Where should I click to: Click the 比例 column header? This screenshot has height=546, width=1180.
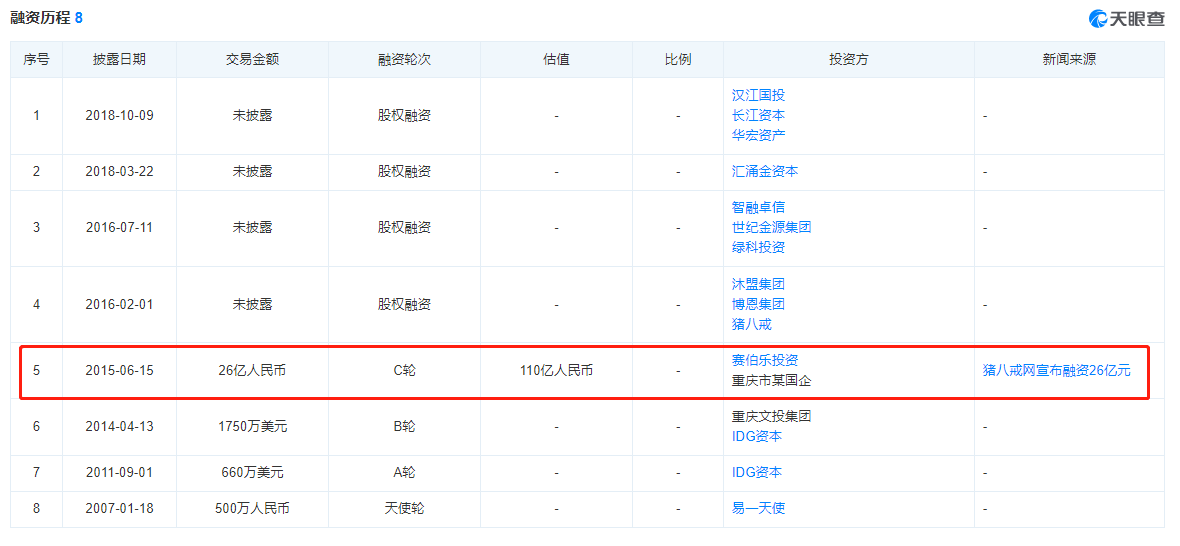(678, 60)
